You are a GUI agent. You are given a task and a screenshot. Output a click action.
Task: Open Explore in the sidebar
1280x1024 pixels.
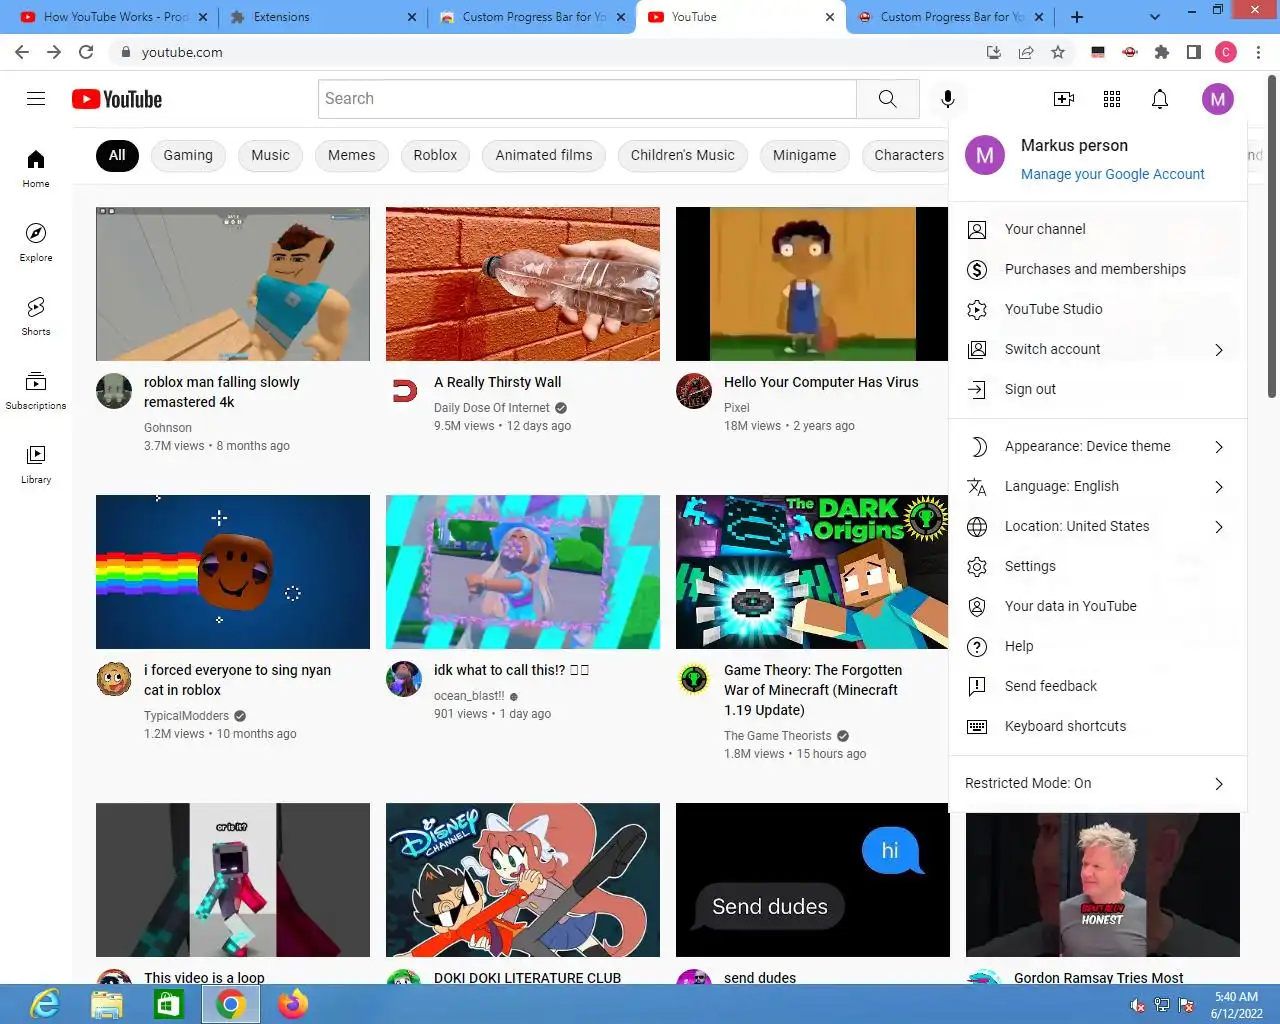click(x=36, y=242)
